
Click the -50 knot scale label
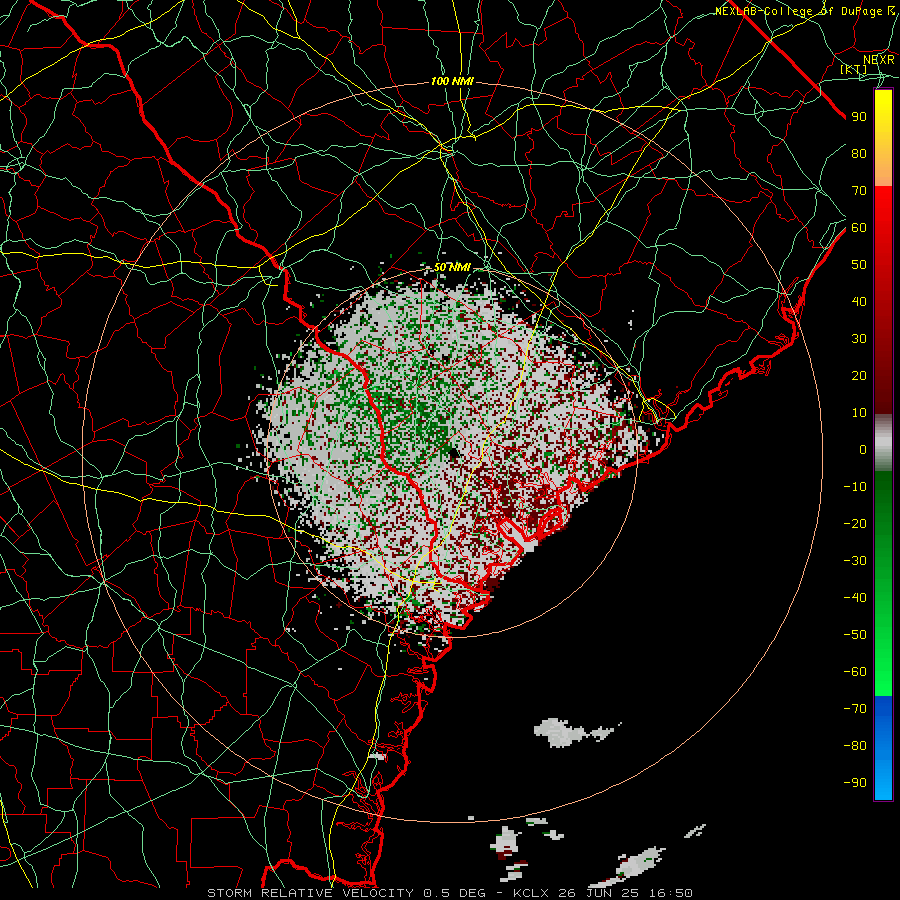point(855,634)
